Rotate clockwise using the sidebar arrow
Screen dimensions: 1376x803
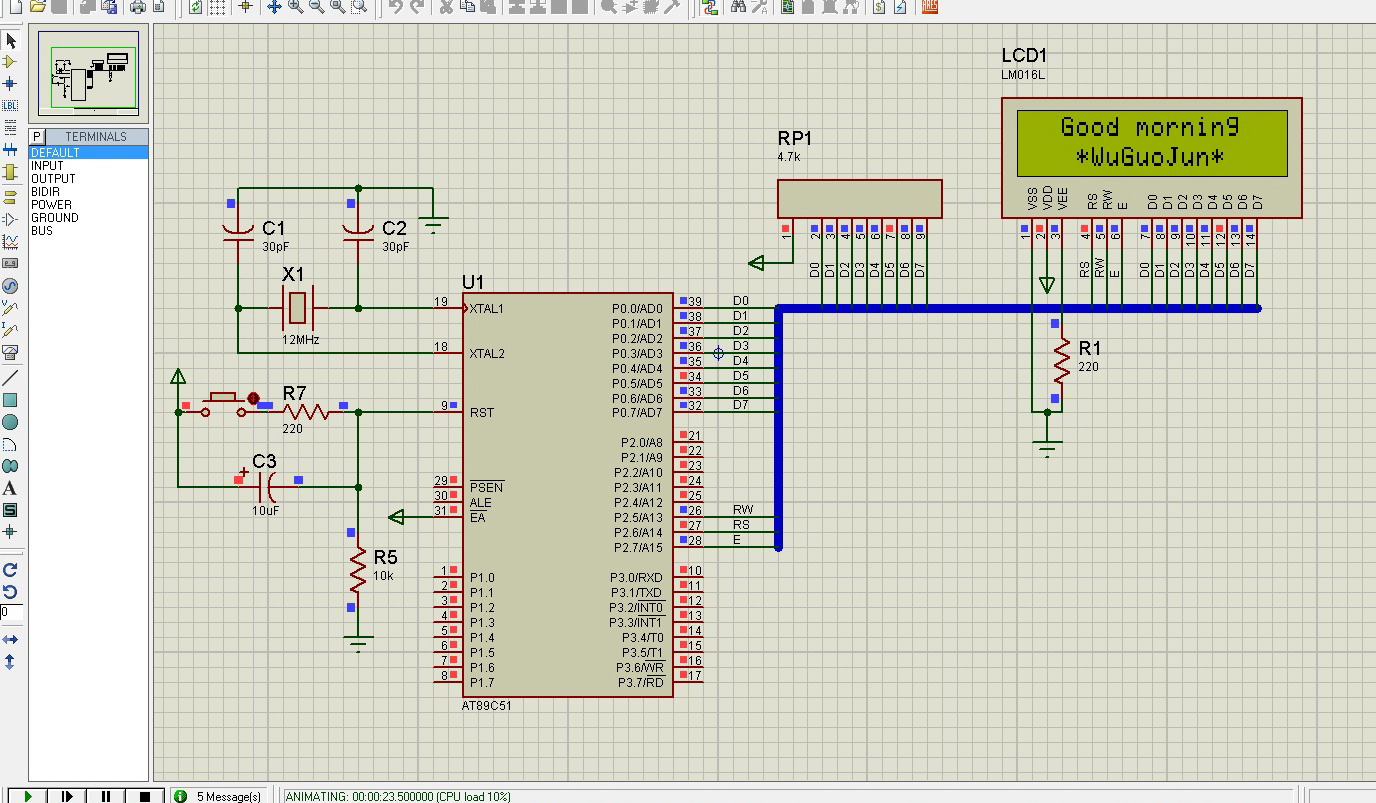coord(11,569)
